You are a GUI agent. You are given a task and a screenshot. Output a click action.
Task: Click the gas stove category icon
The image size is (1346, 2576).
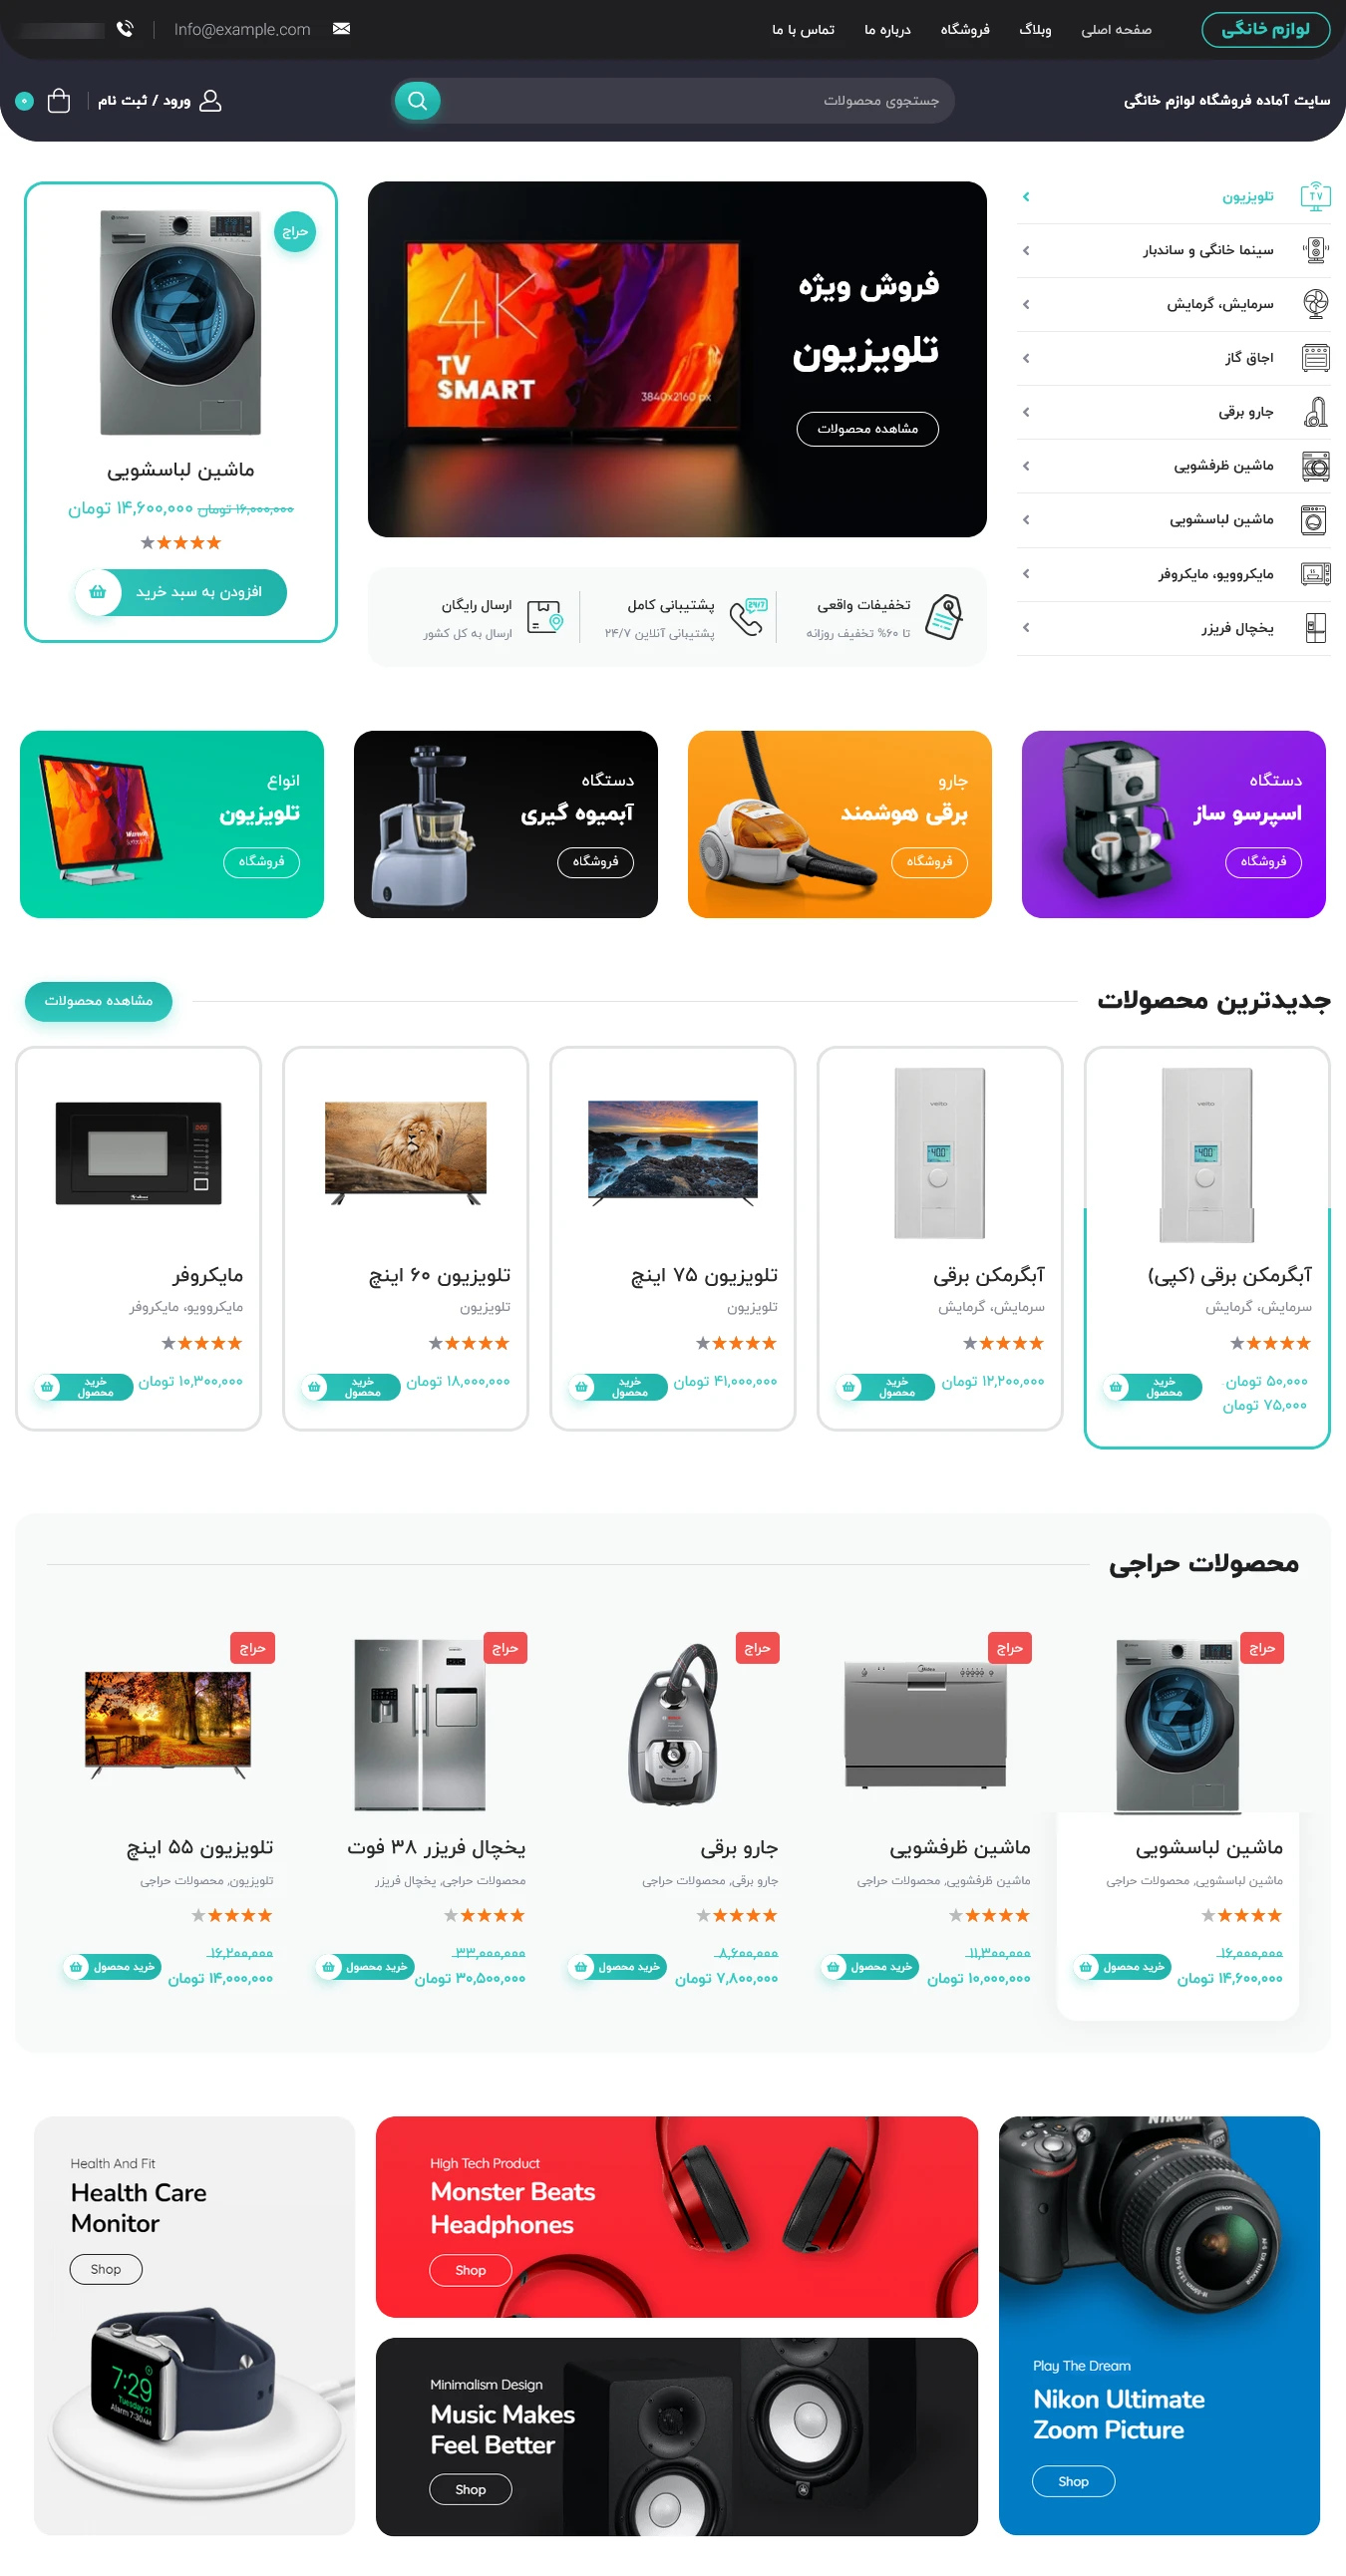(1315, 358)
